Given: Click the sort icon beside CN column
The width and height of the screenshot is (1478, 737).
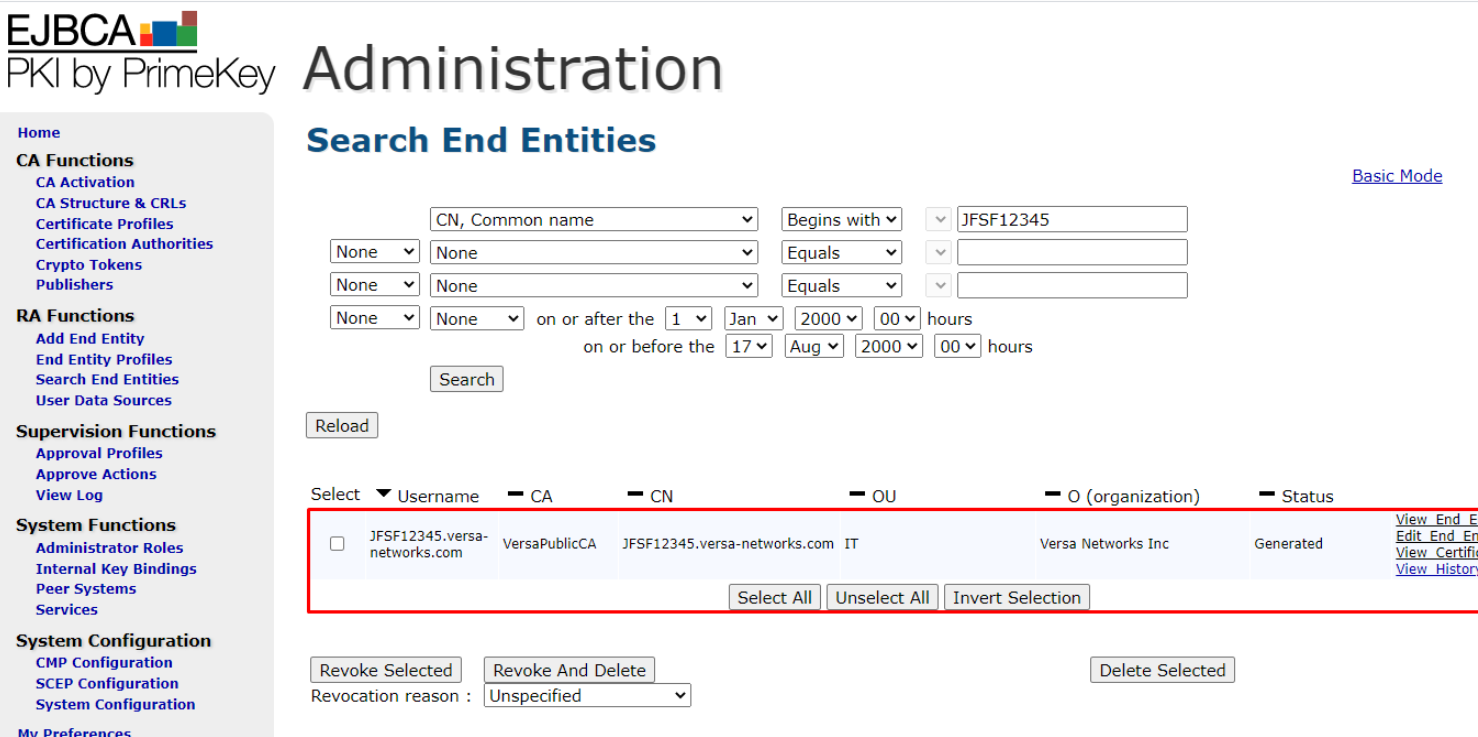Looking at the screenshot, I should click(x=635, y=494).
